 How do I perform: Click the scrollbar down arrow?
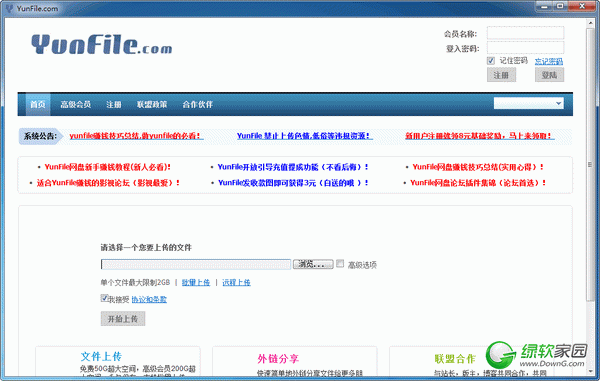[590, 371]
